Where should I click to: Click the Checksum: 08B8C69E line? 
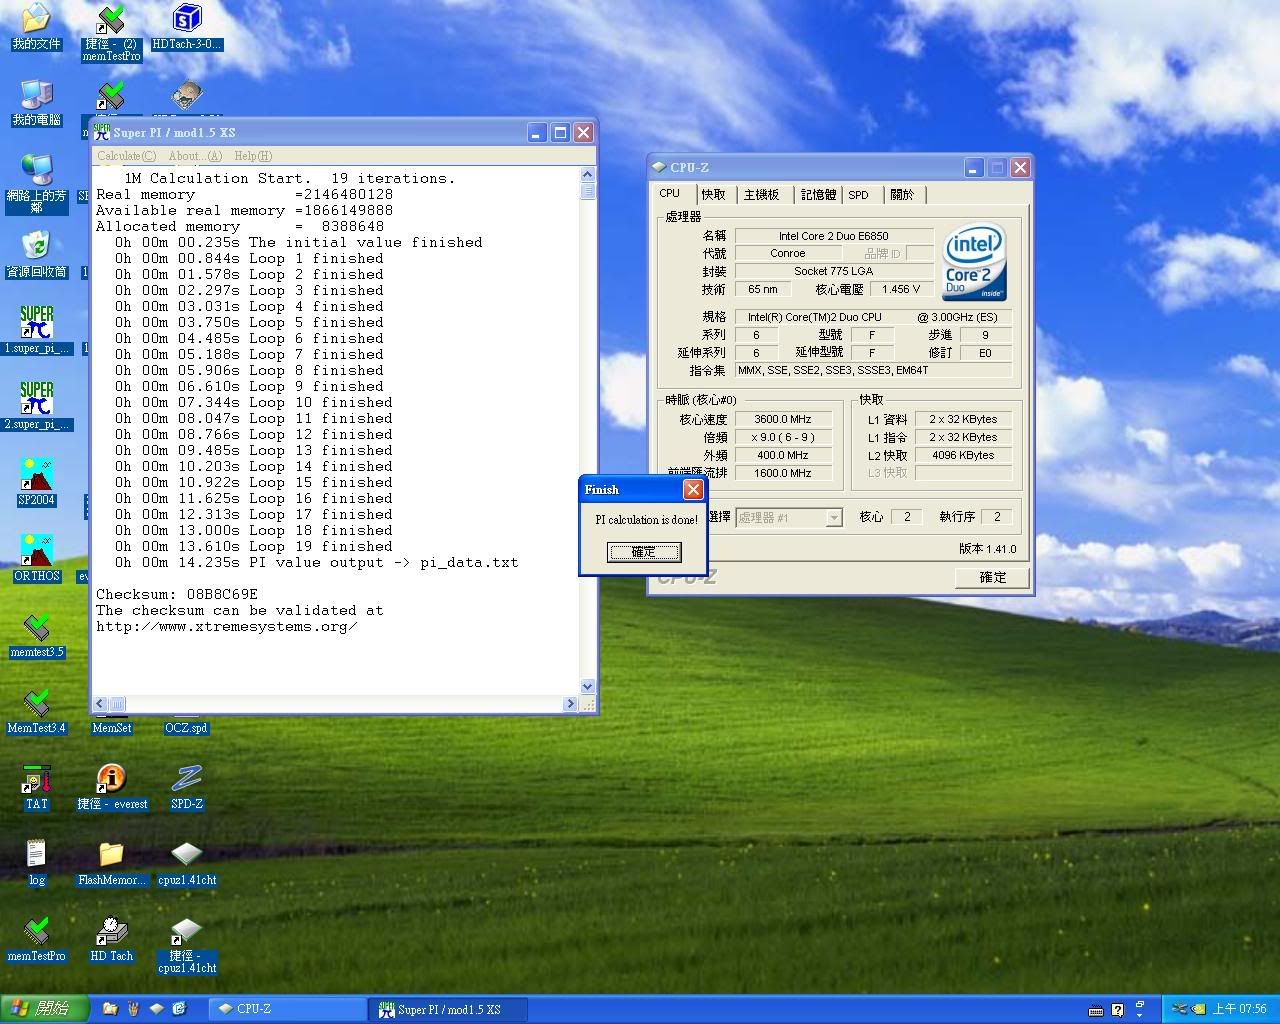point(177,594)
